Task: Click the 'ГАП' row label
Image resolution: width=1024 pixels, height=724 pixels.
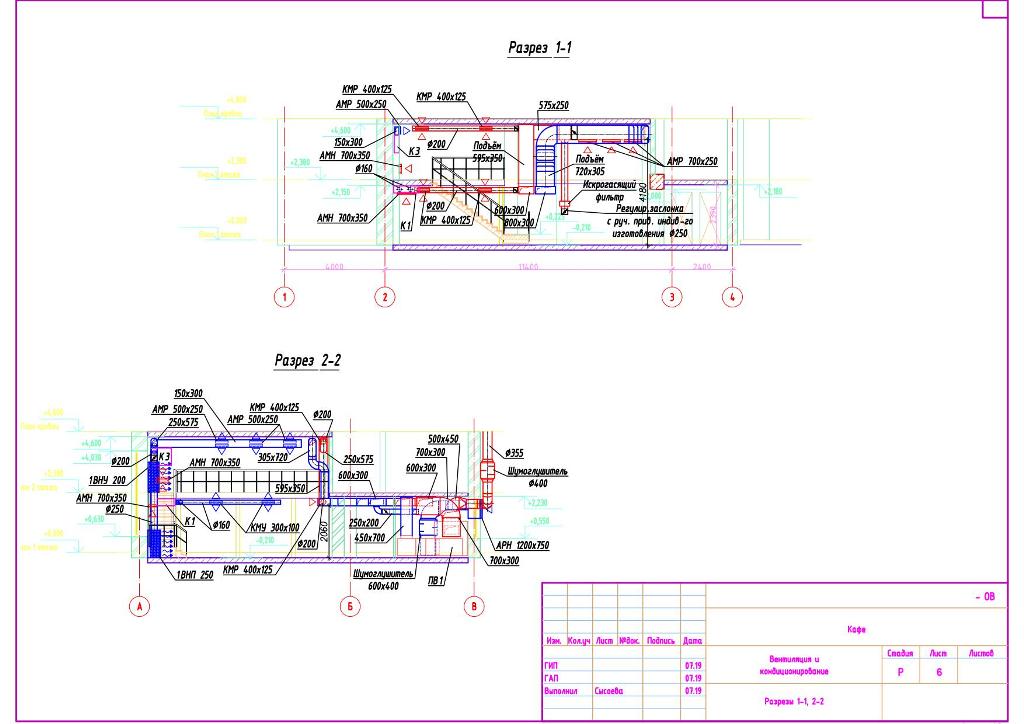Action: click(551, 678)
